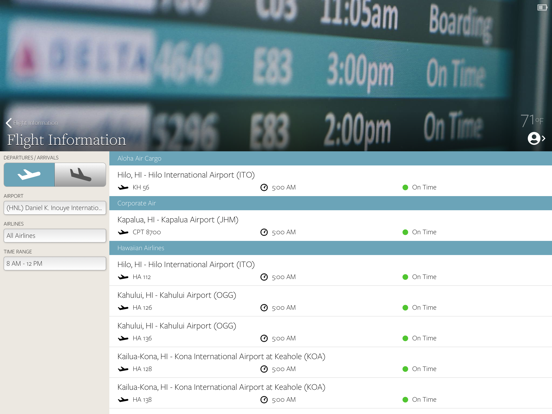
Task: Click the plane icon beside CPT 8700
Action: [123, 232]
